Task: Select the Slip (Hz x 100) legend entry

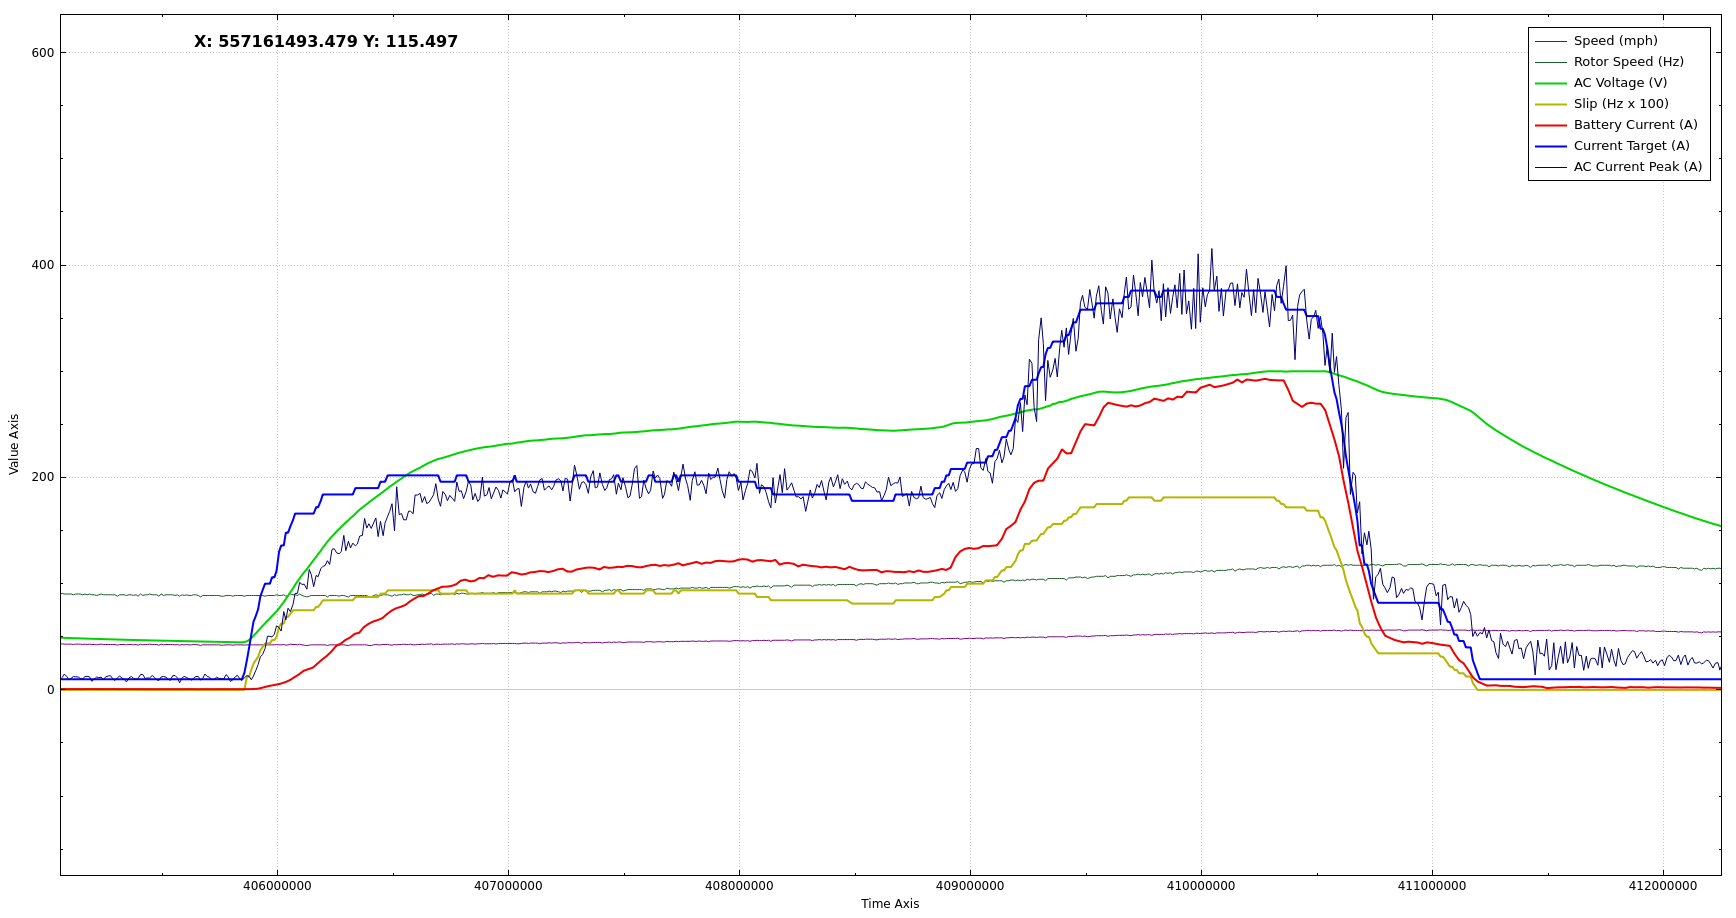Action: 1621,104
